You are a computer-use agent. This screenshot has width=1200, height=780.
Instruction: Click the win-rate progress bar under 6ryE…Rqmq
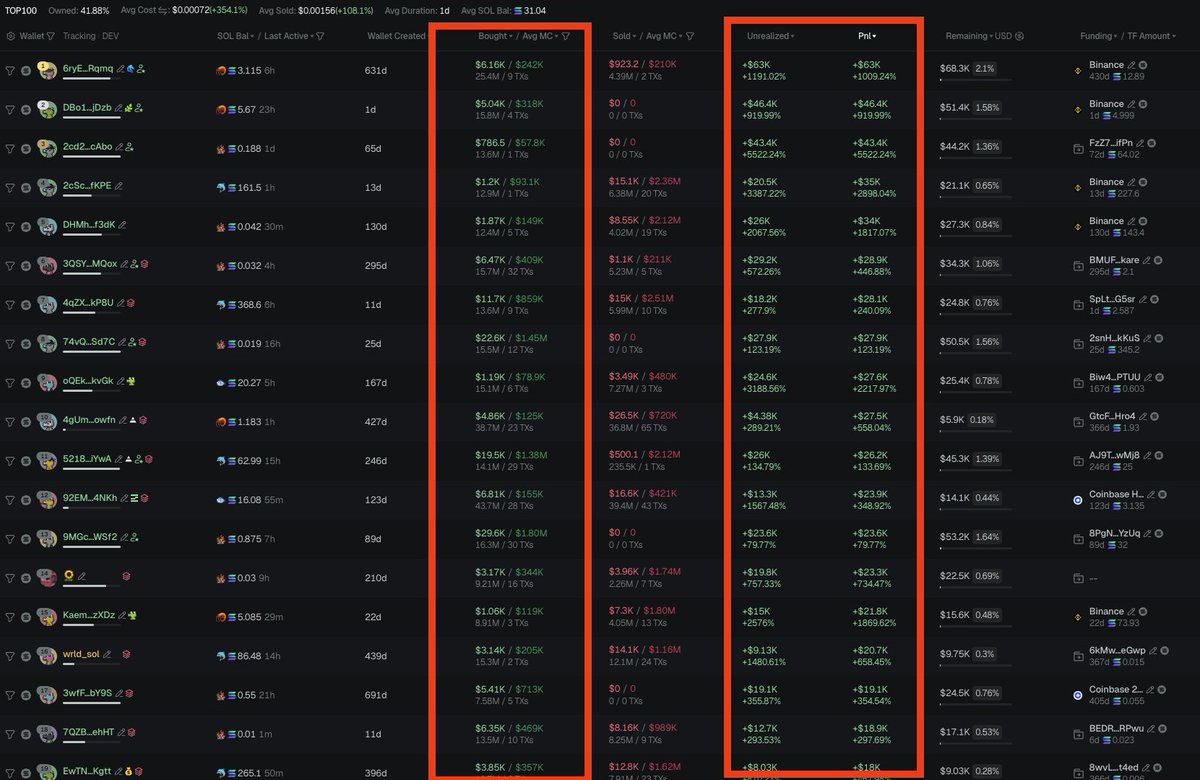91,78
